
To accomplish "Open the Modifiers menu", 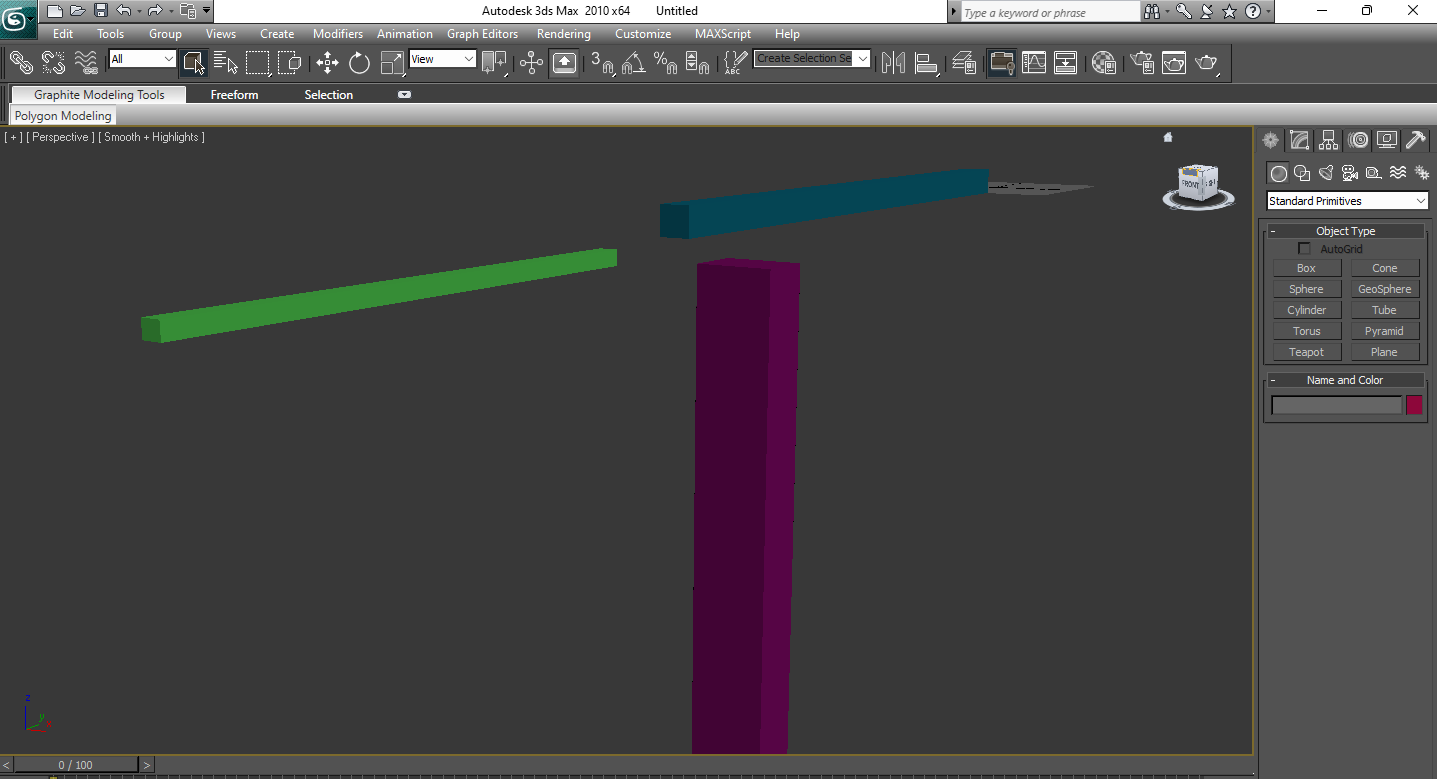I will pos(337,34).
